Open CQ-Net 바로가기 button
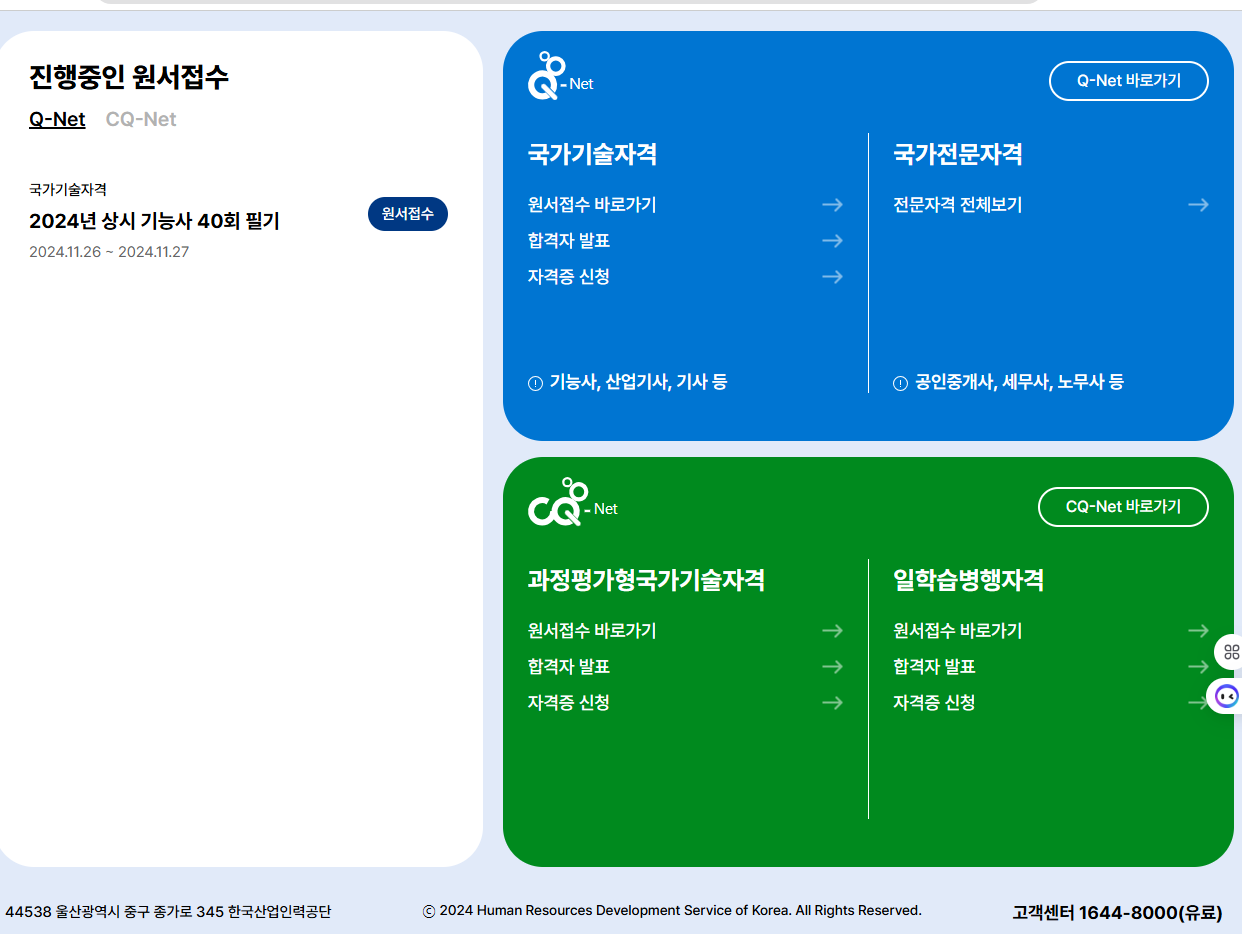This screenshot has width=1242, height=934. 1123,507
